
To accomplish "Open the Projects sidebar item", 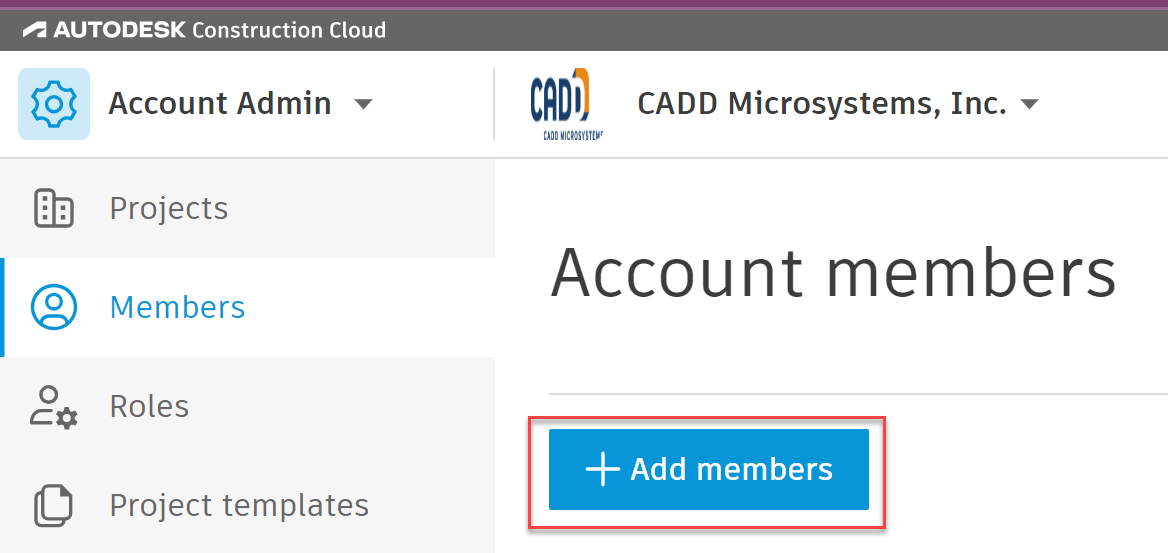I will pyautogui.click(x=169, y=208).
